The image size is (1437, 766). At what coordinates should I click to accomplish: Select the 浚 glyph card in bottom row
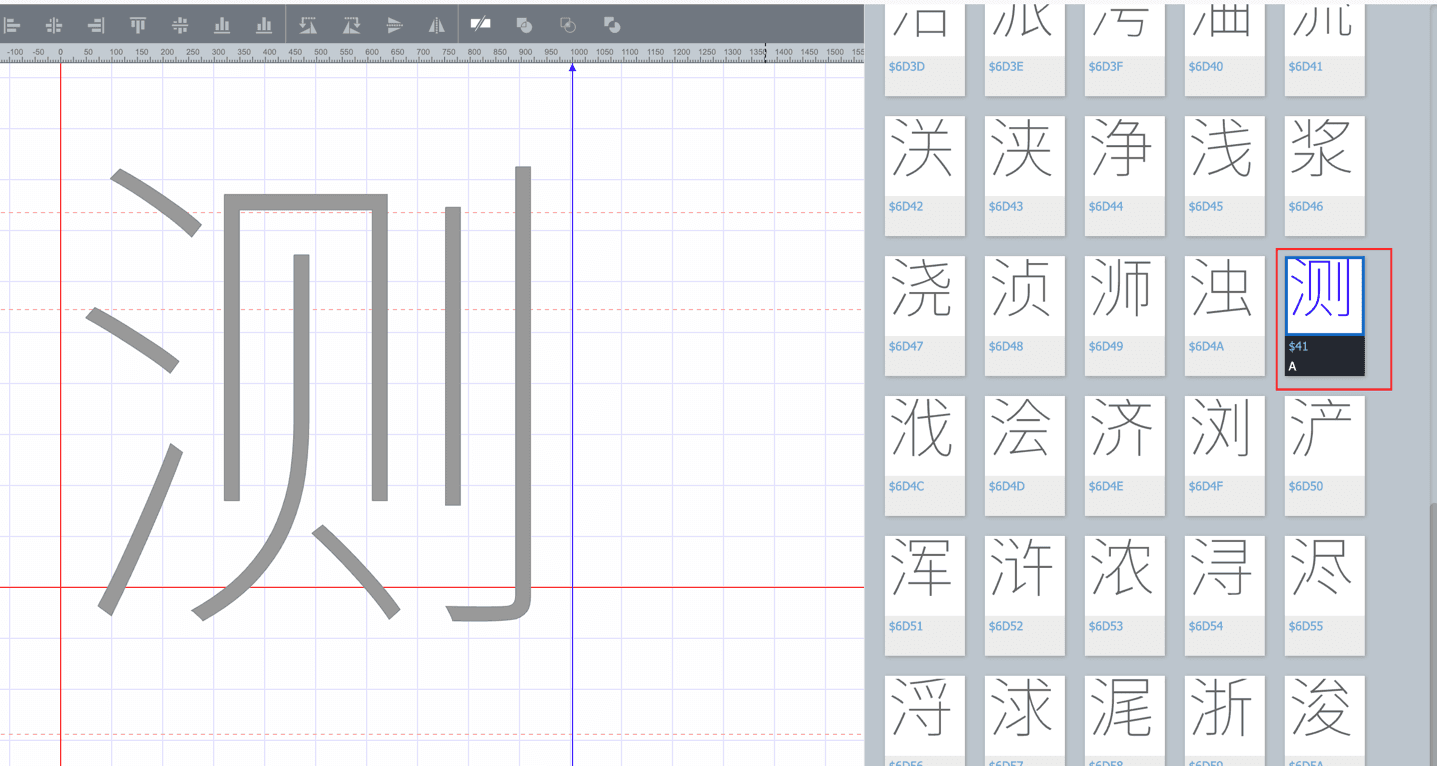(x=1325, y=721)
